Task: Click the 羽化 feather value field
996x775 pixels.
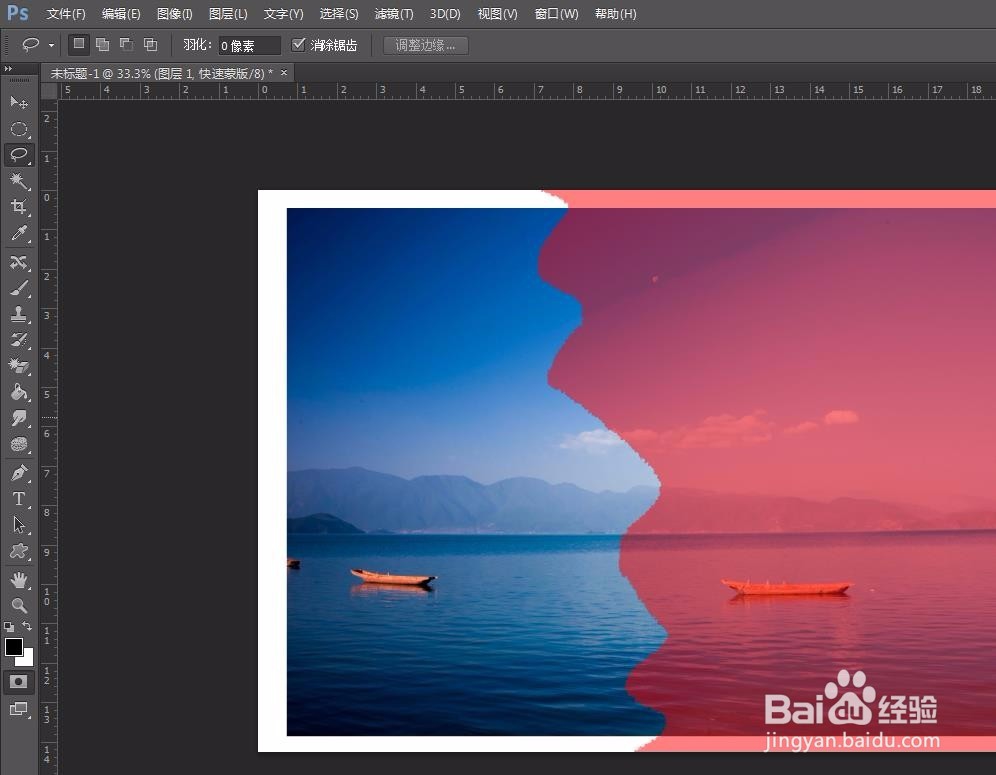Action: click(x=249, y=45)
